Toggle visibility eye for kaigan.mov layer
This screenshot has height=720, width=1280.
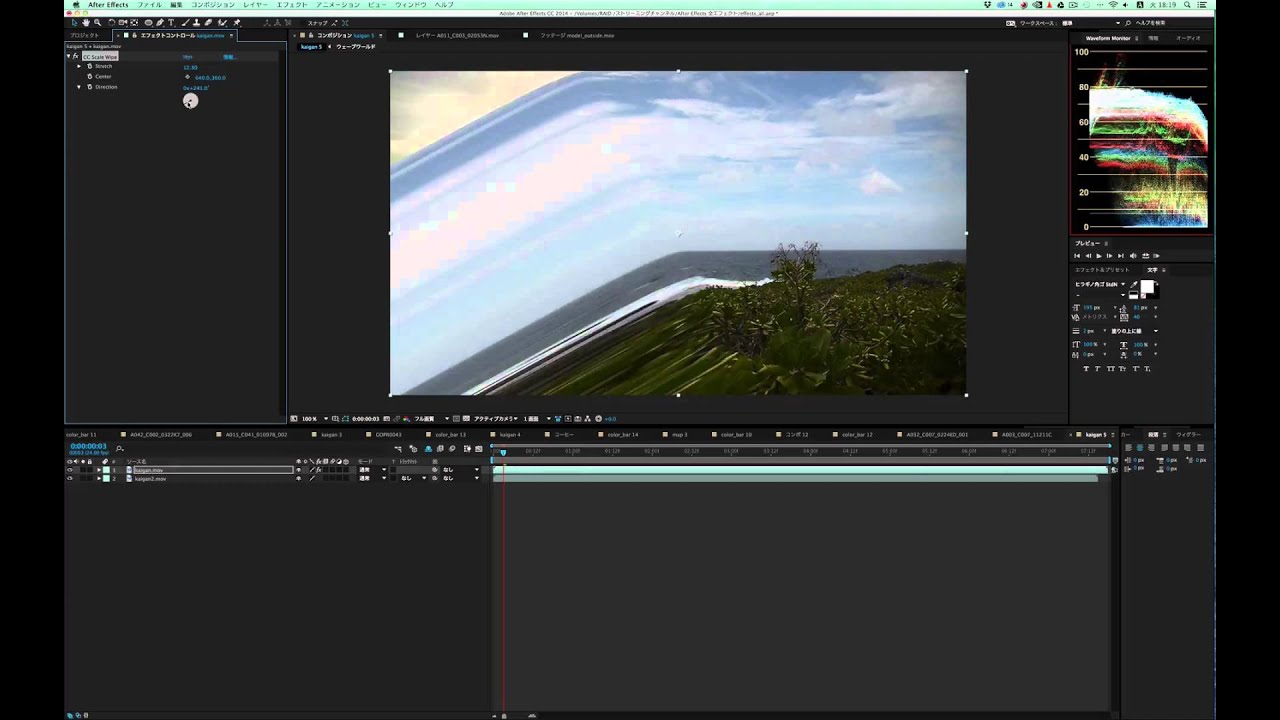click(70, 470)
